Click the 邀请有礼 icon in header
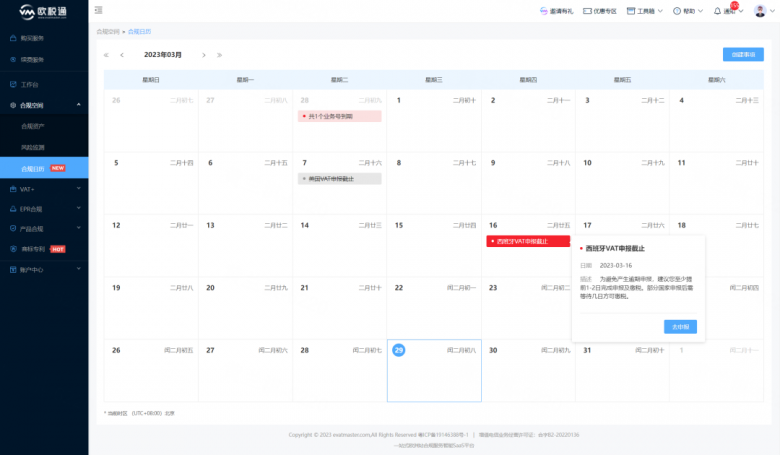This screenshot has width=780, height=455. pyautogui.click(x=544, y=11)
